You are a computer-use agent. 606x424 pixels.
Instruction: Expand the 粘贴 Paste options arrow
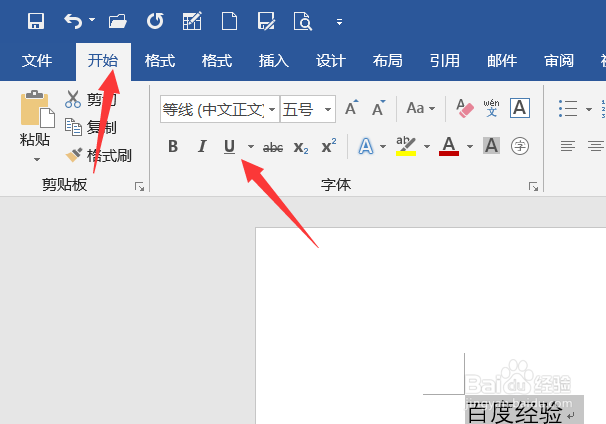click(37, 159)
